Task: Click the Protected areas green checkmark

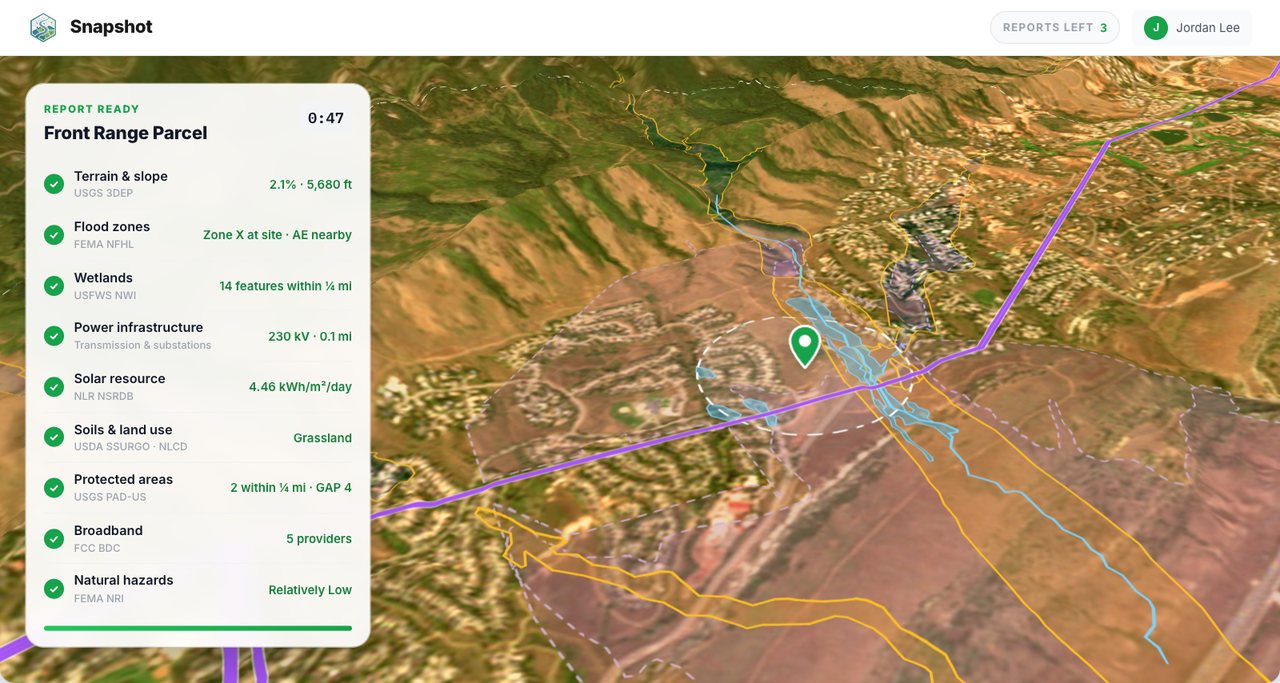Action: [x=54, y=488]
